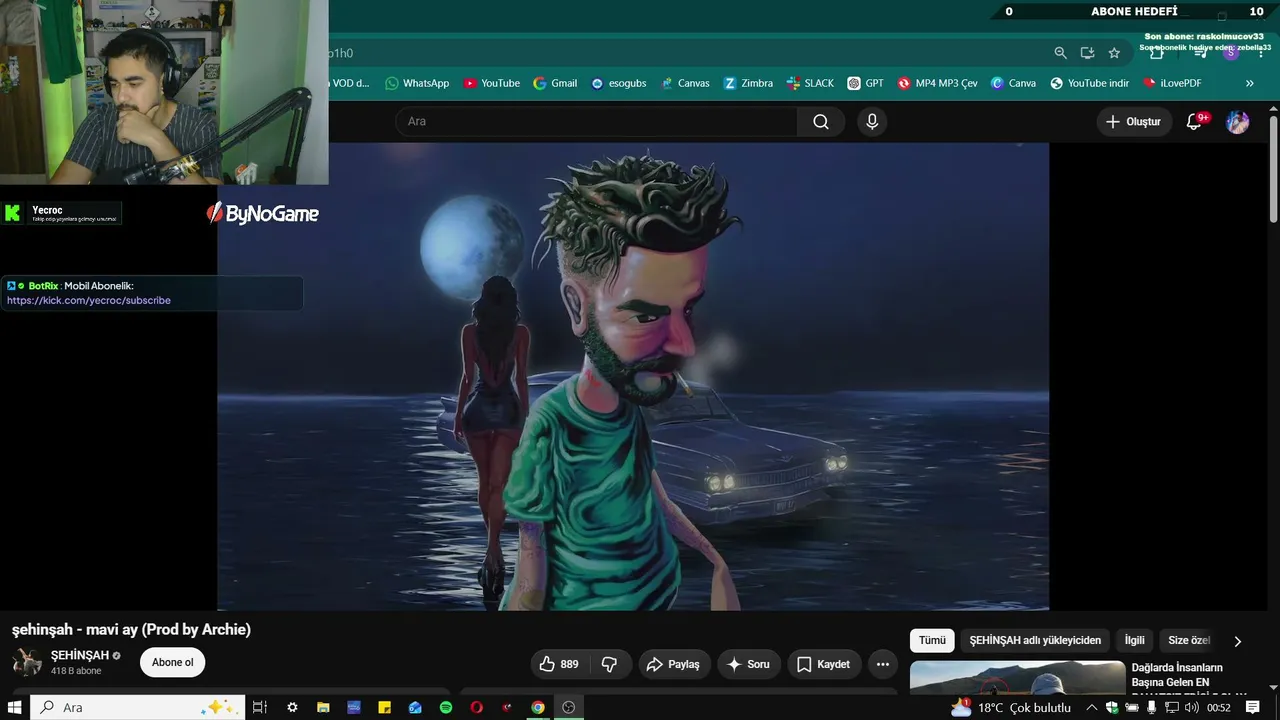Click the YouTube search field

point(596,121)
